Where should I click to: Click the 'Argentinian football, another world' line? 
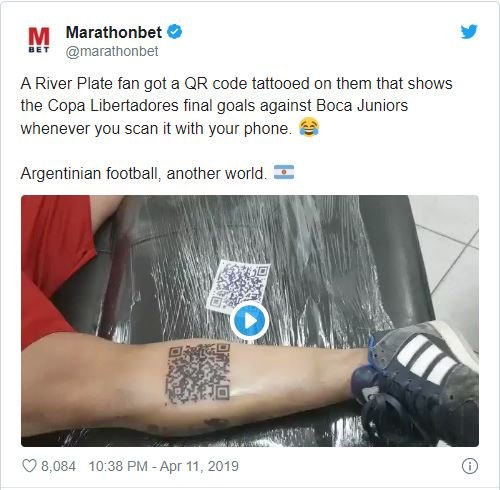pos(144,173)
